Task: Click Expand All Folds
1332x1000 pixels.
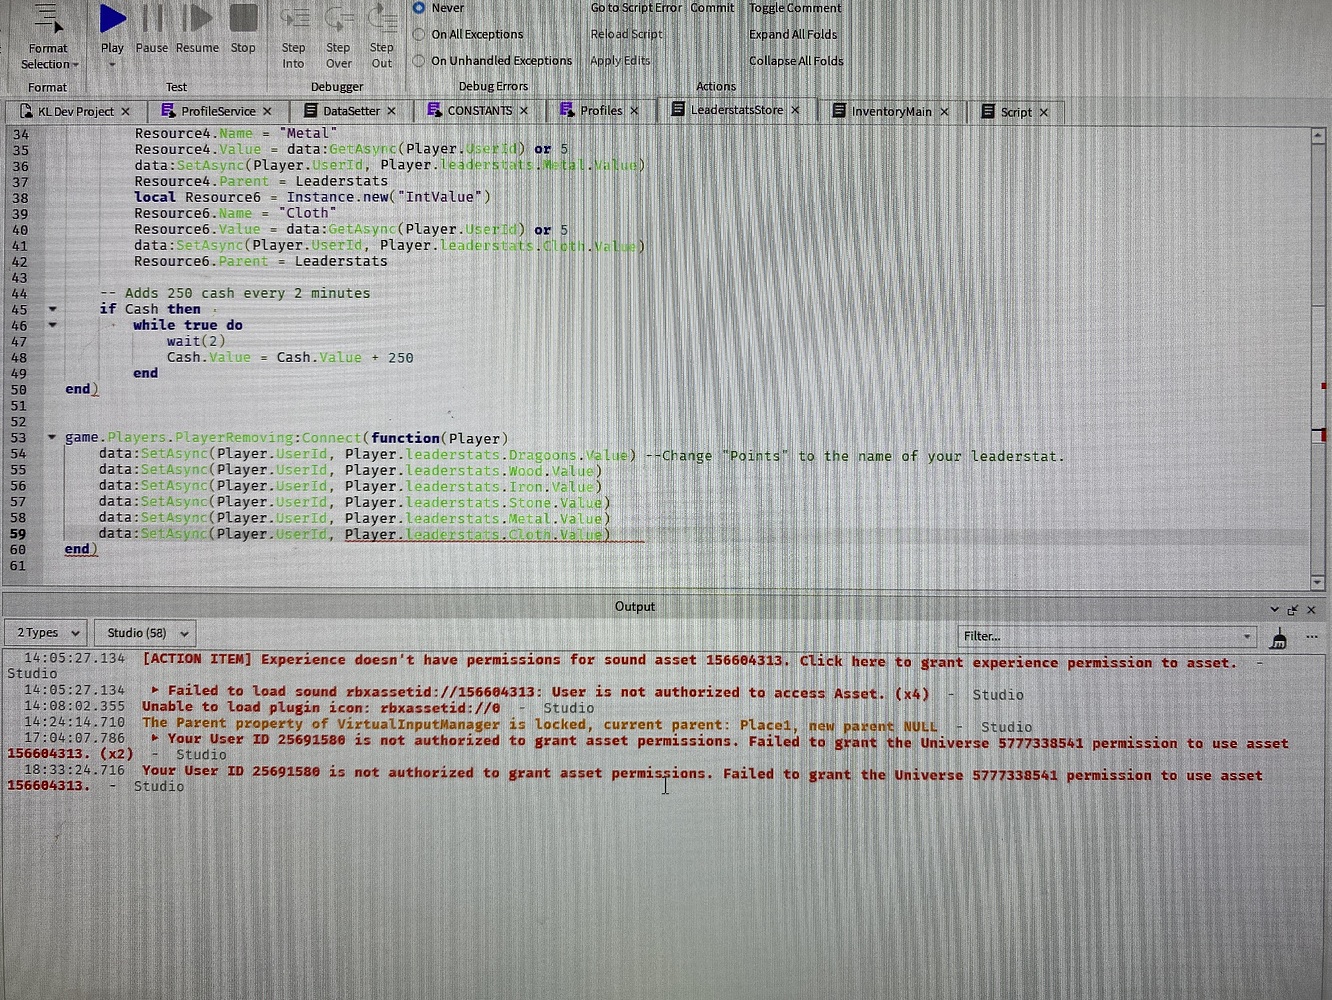Action: 793,34
